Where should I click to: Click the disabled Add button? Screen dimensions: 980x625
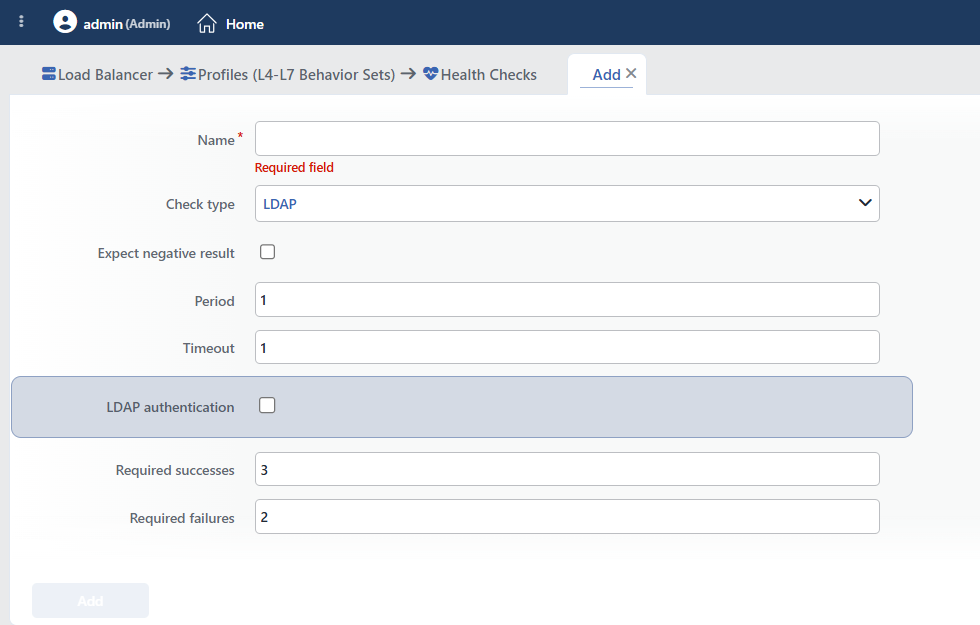point(91,601)
